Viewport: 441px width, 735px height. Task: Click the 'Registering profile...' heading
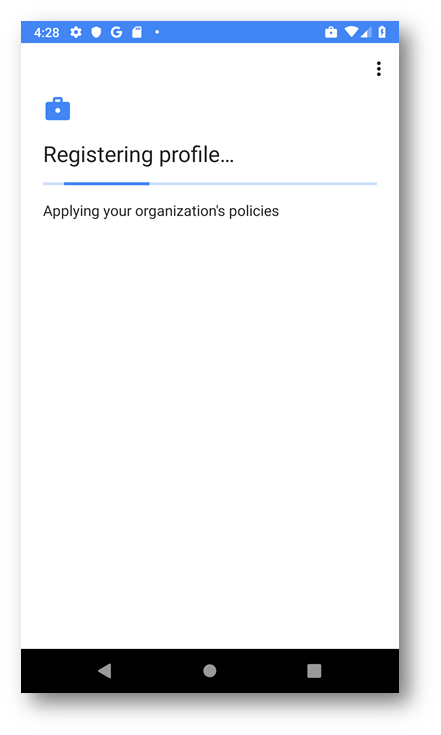coord(138,155)
